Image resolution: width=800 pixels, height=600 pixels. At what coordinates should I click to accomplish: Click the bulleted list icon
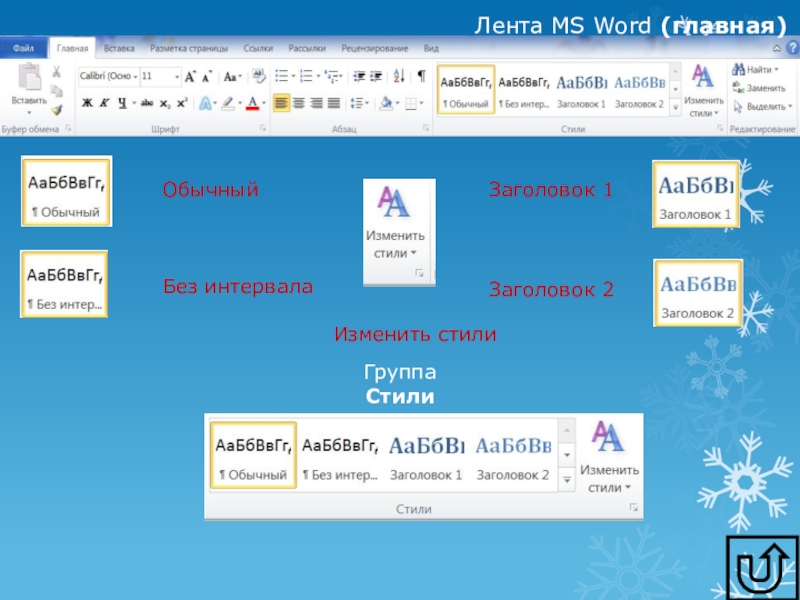pyautogui.click(x=281, y=76)
